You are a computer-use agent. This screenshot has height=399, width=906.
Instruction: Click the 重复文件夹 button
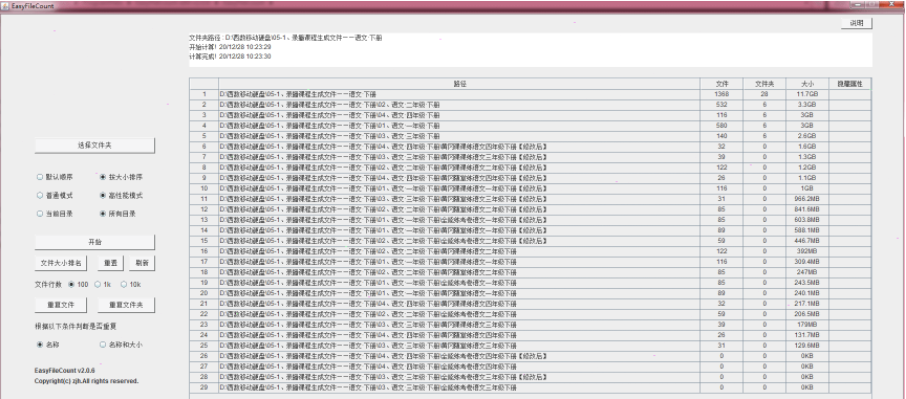coord(126,304)
